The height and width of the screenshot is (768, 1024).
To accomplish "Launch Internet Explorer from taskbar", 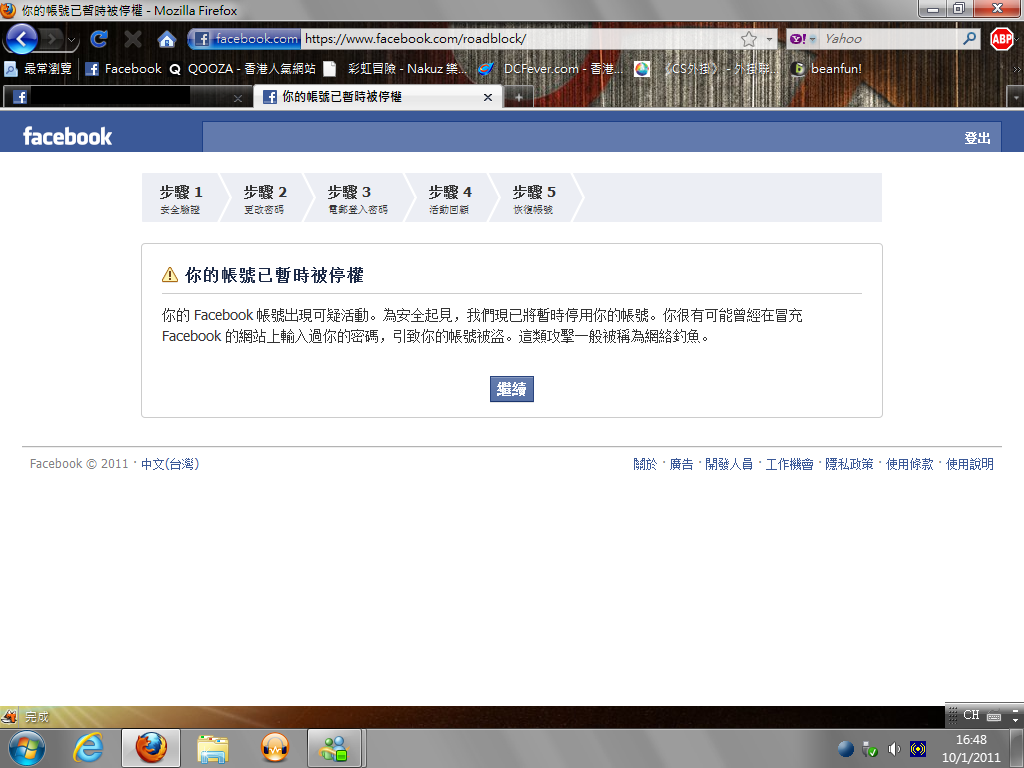I will [88, 748].
